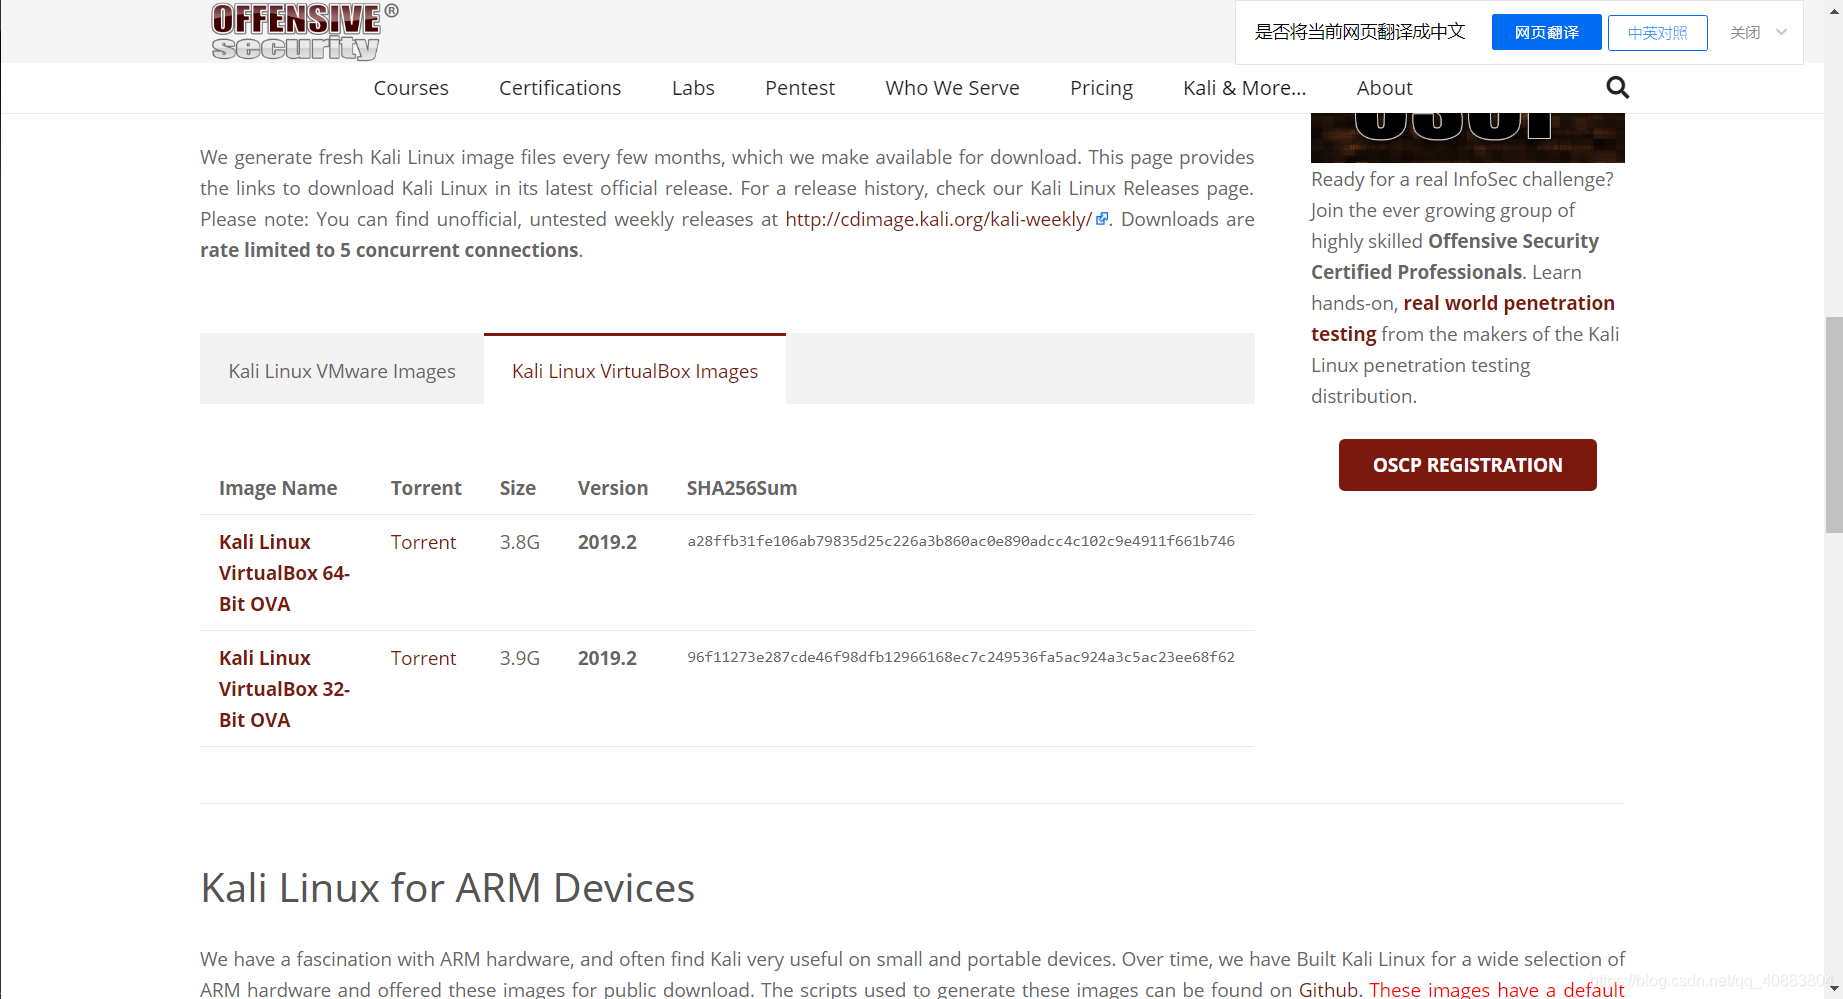The height and width of the screenshot is (999, 1843).
Task: Download Kali Linux VirtualBox 64-Bit OVA
Action: 284,573
